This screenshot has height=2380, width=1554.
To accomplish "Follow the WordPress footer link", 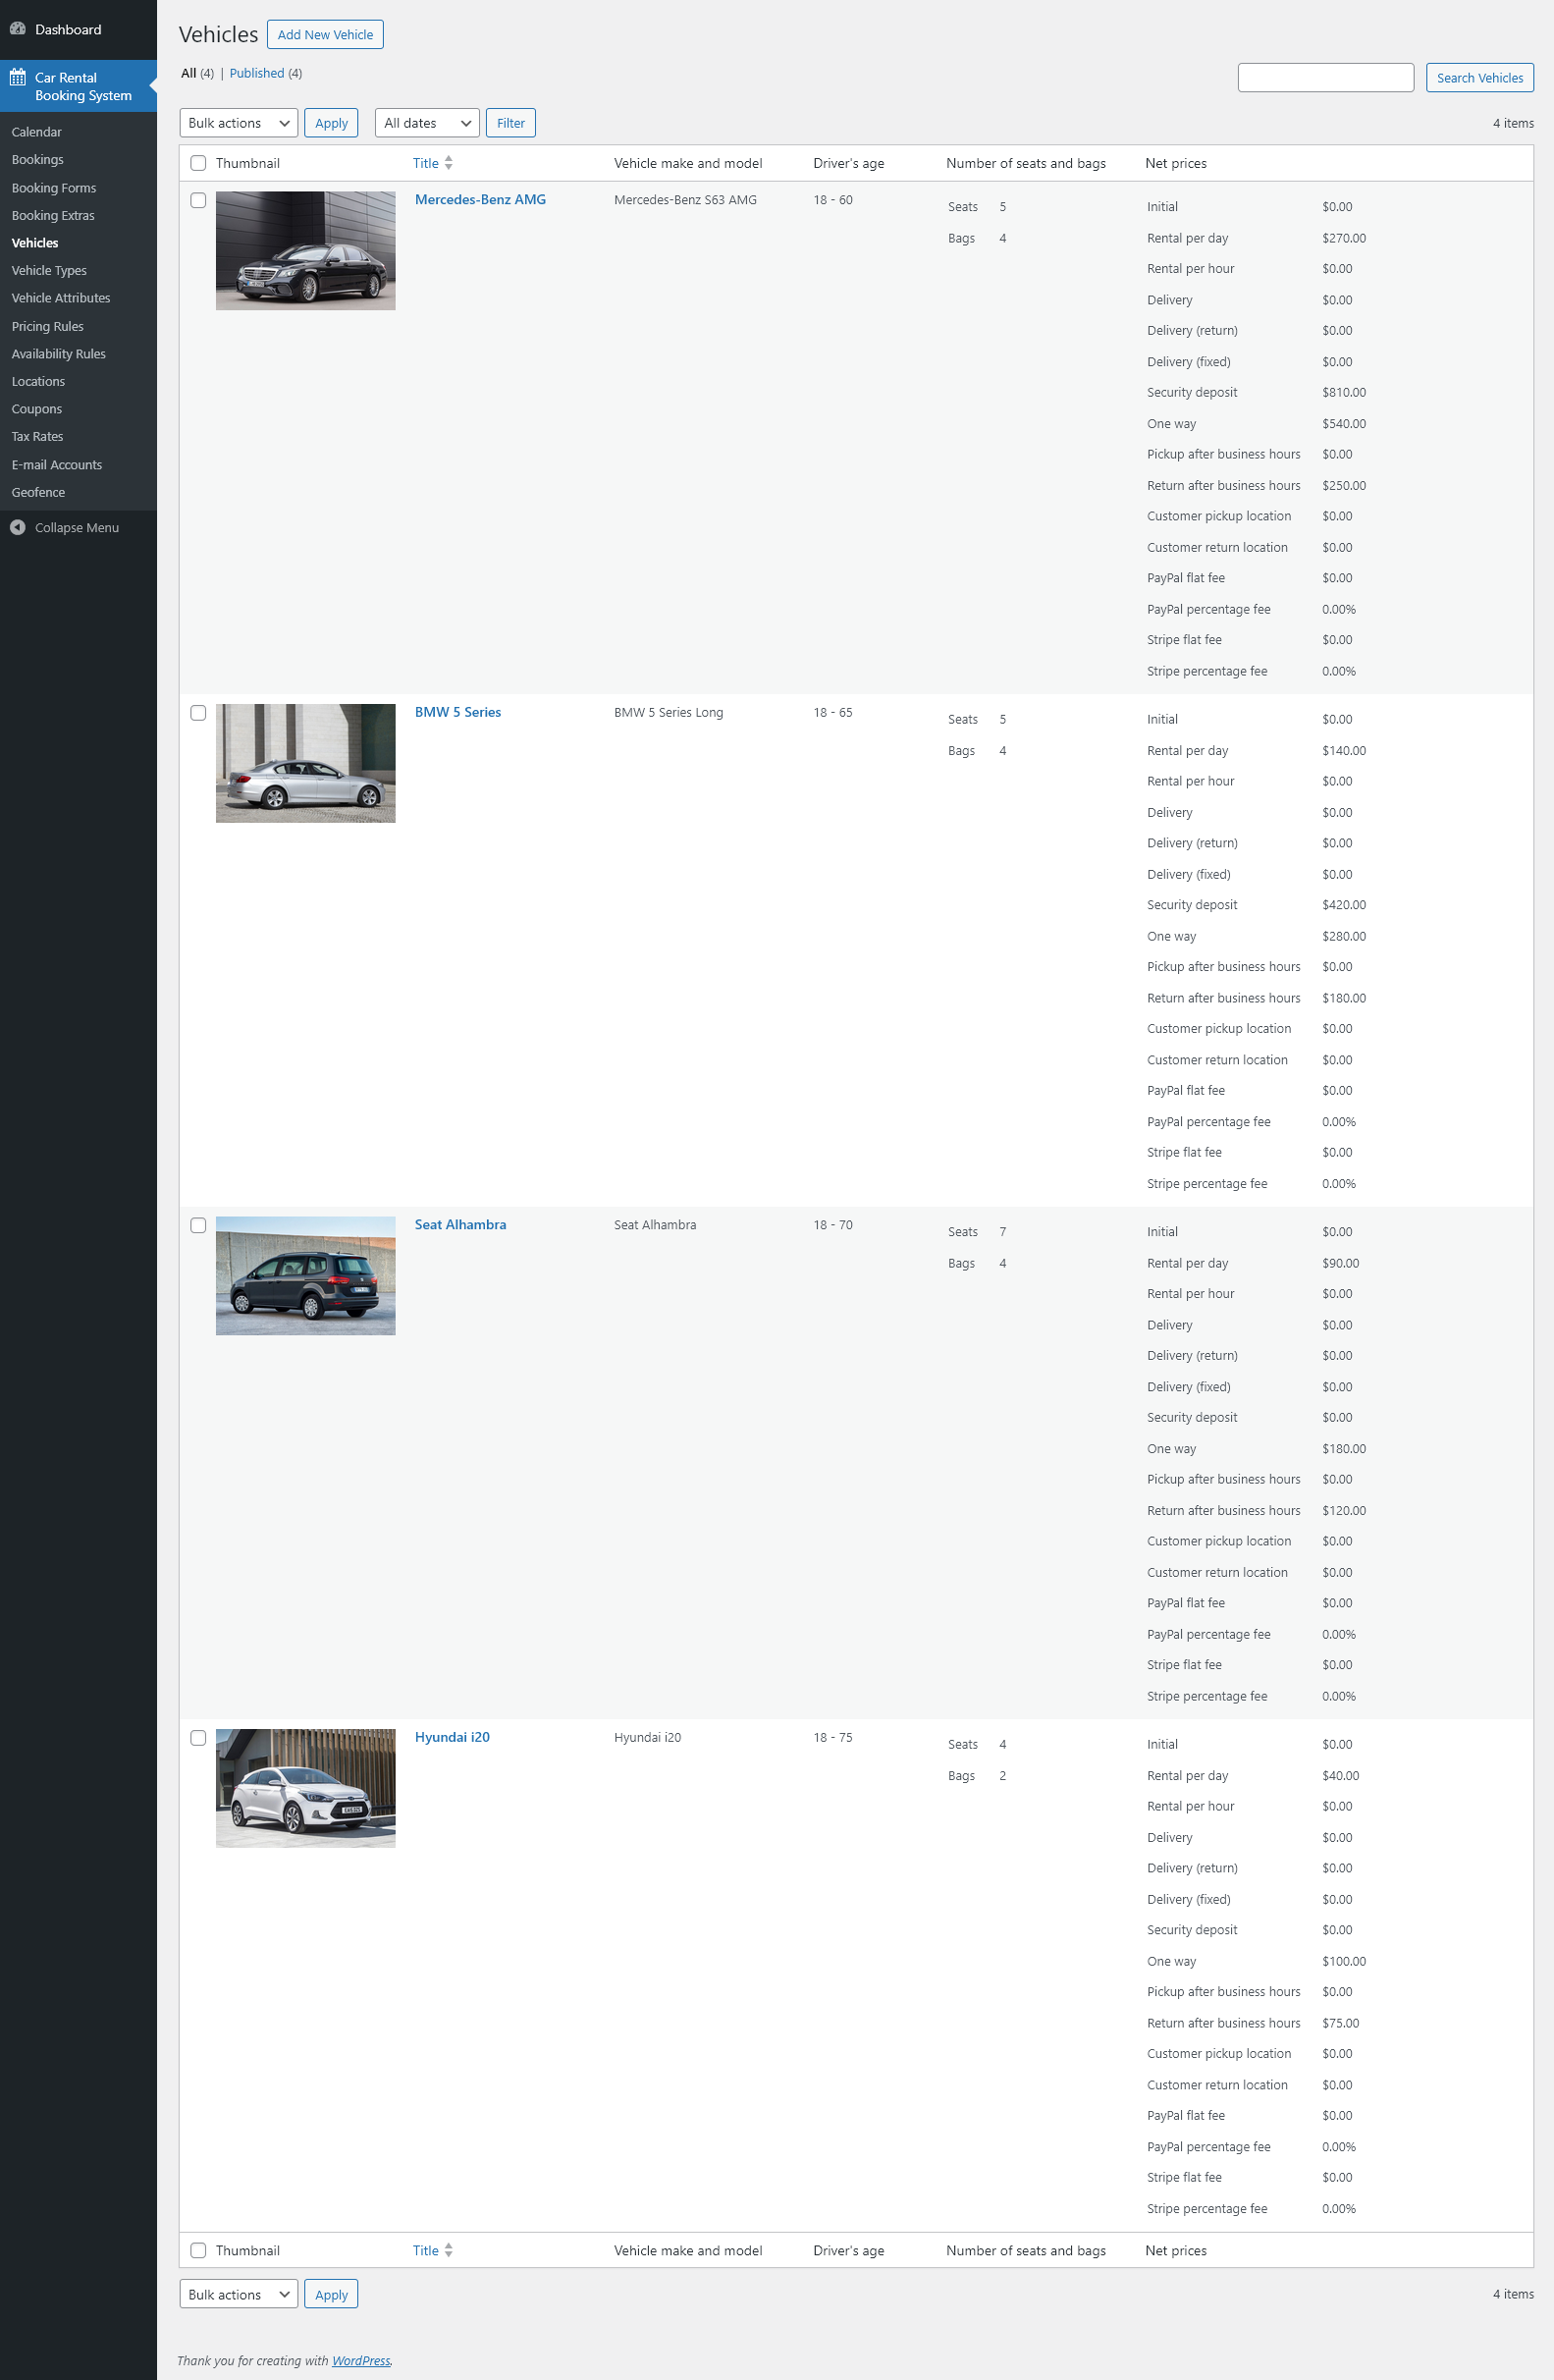I will [361, 2361].
